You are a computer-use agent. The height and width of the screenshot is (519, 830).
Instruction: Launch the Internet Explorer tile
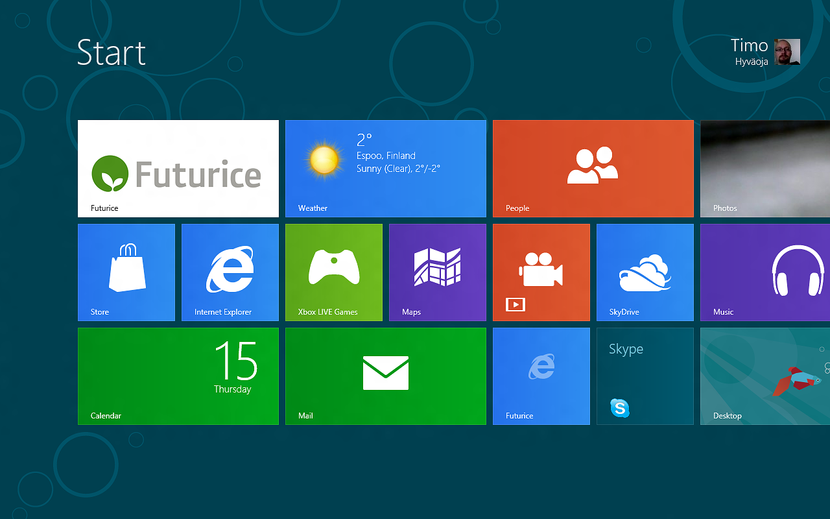[230, 272]
